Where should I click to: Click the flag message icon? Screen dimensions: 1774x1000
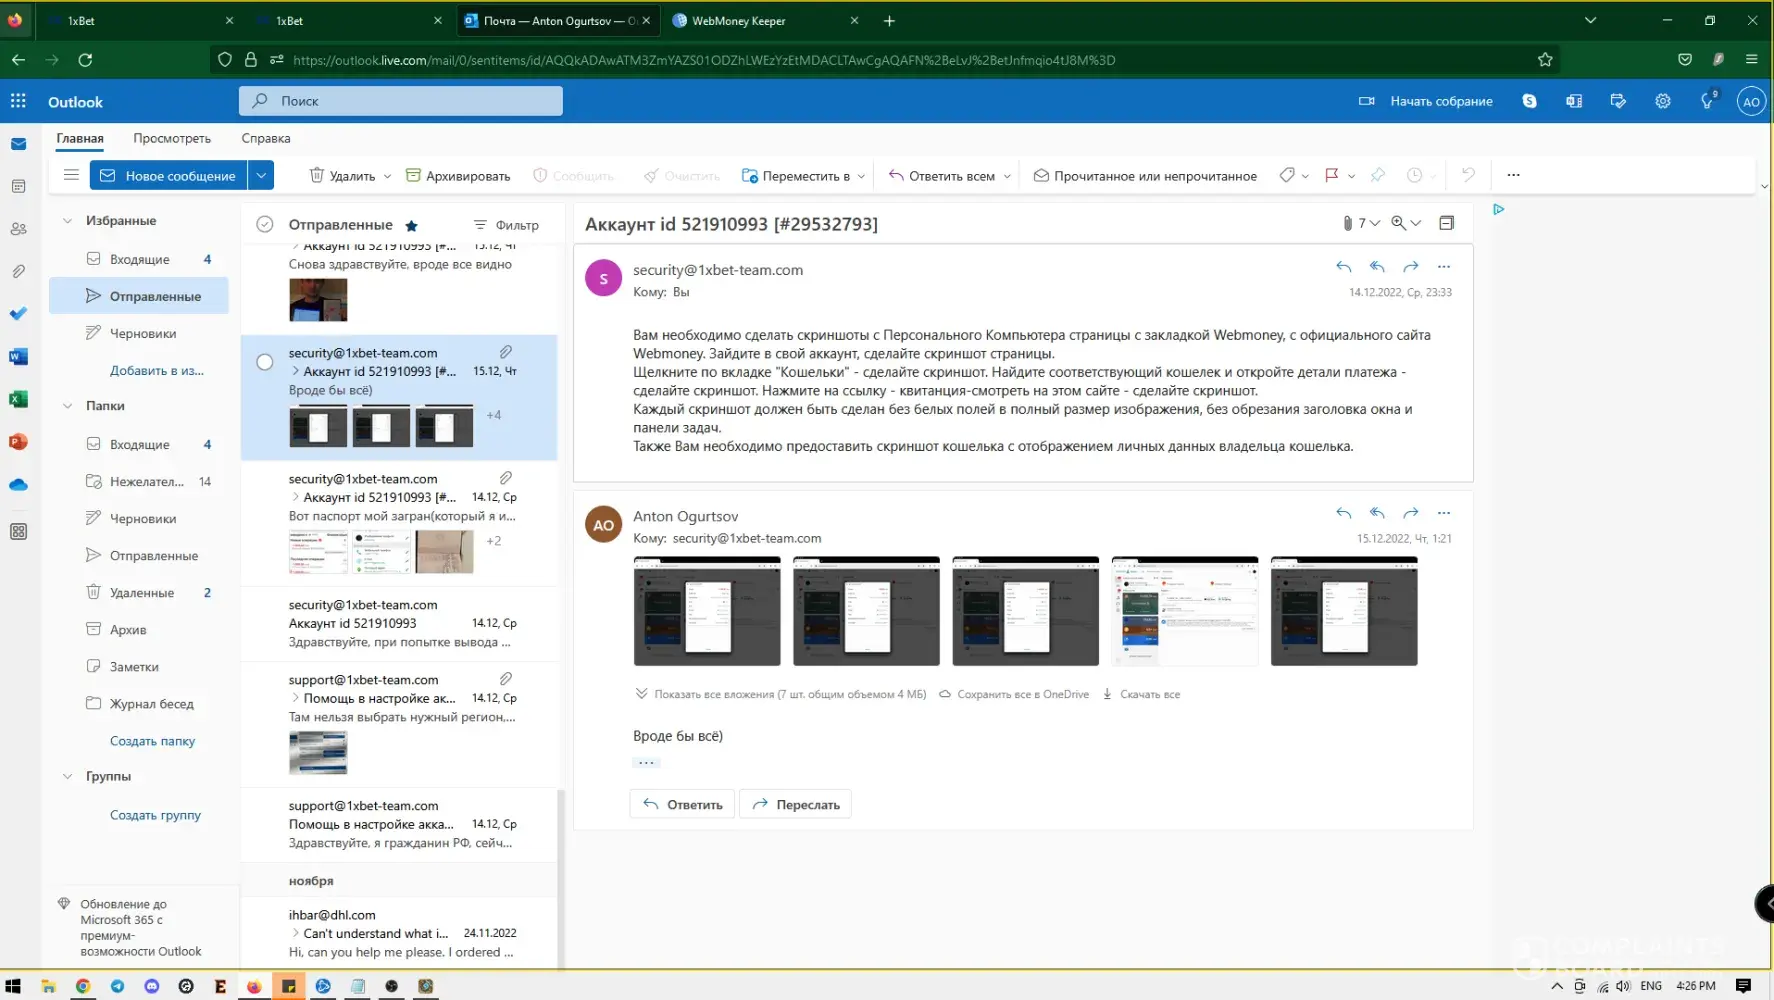[1331, 175]
